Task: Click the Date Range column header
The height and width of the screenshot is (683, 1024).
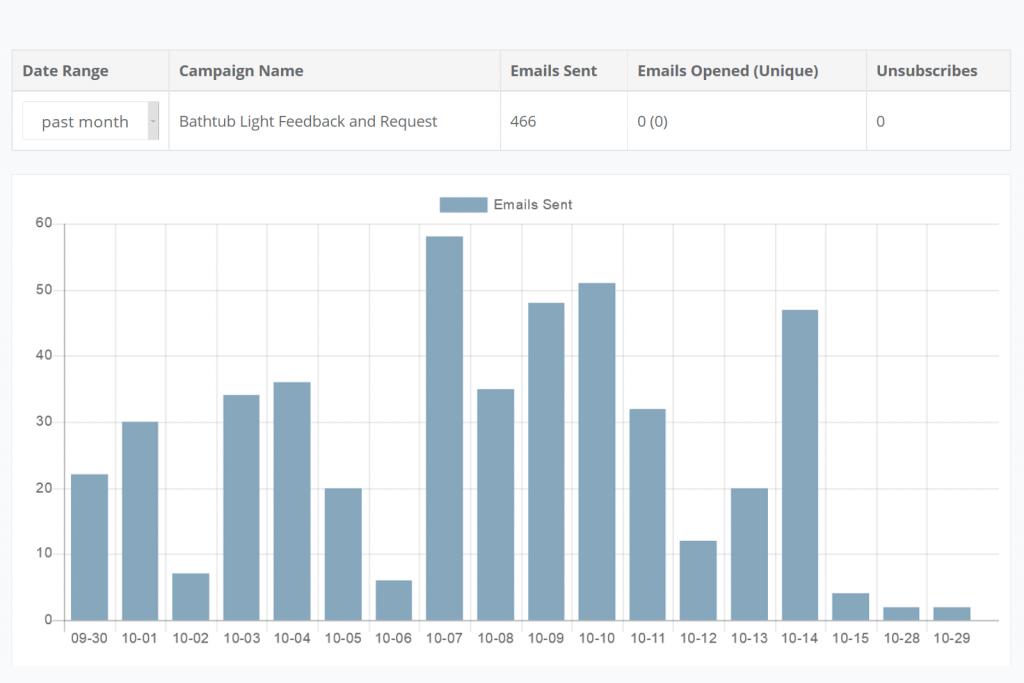Action: tap(65, 71)
